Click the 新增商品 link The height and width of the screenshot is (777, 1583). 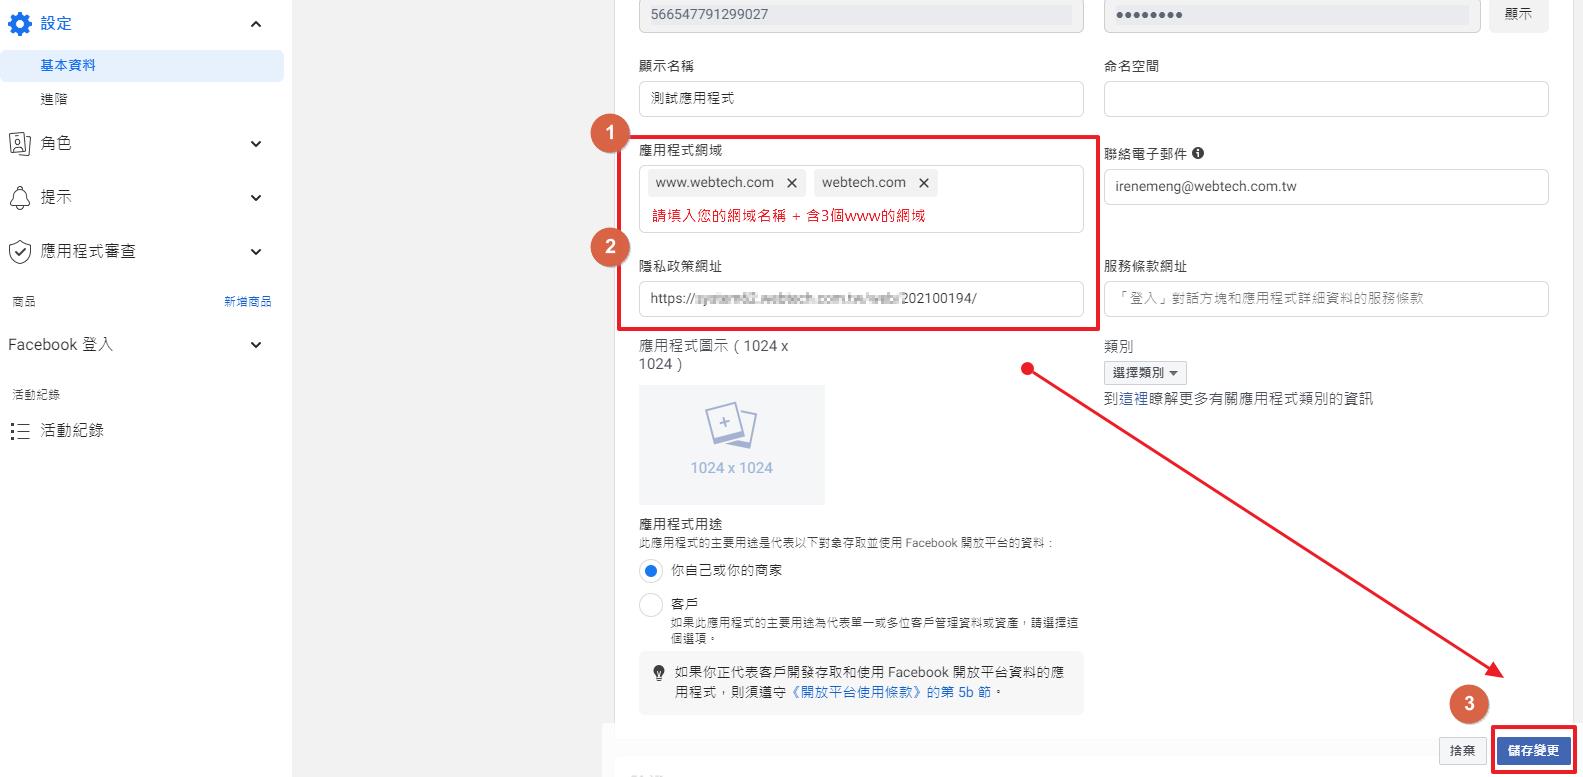coord(247,301)
